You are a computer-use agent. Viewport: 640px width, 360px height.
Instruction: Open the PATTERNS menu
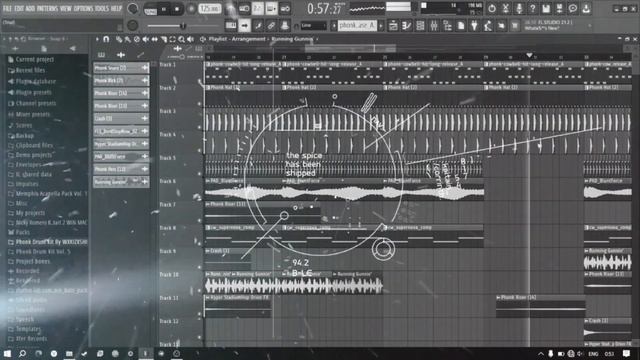47,8
